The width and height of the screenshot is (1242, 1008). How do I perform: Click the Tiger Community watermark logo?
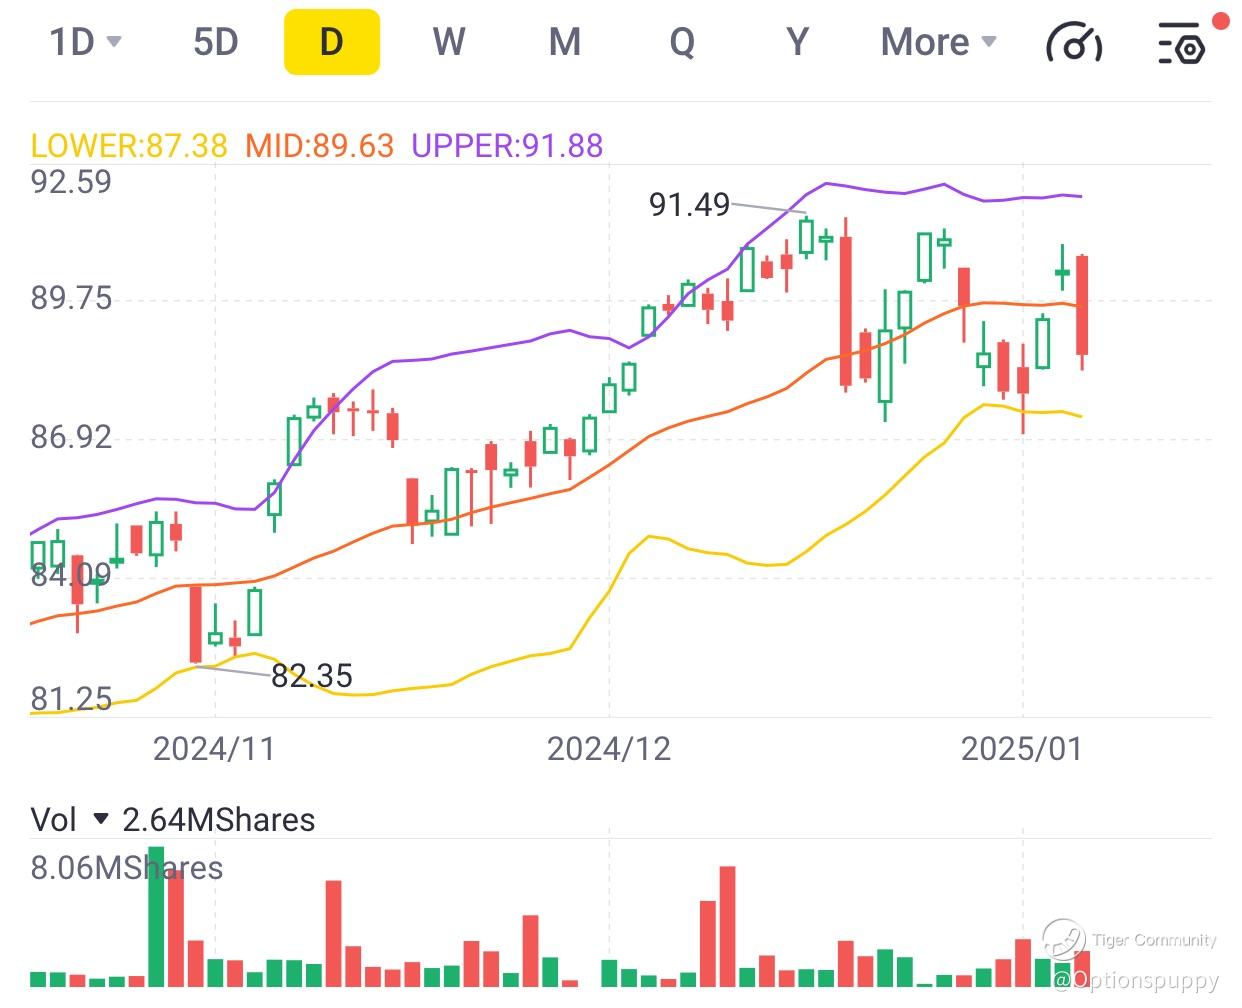(x=1063, y=940)
